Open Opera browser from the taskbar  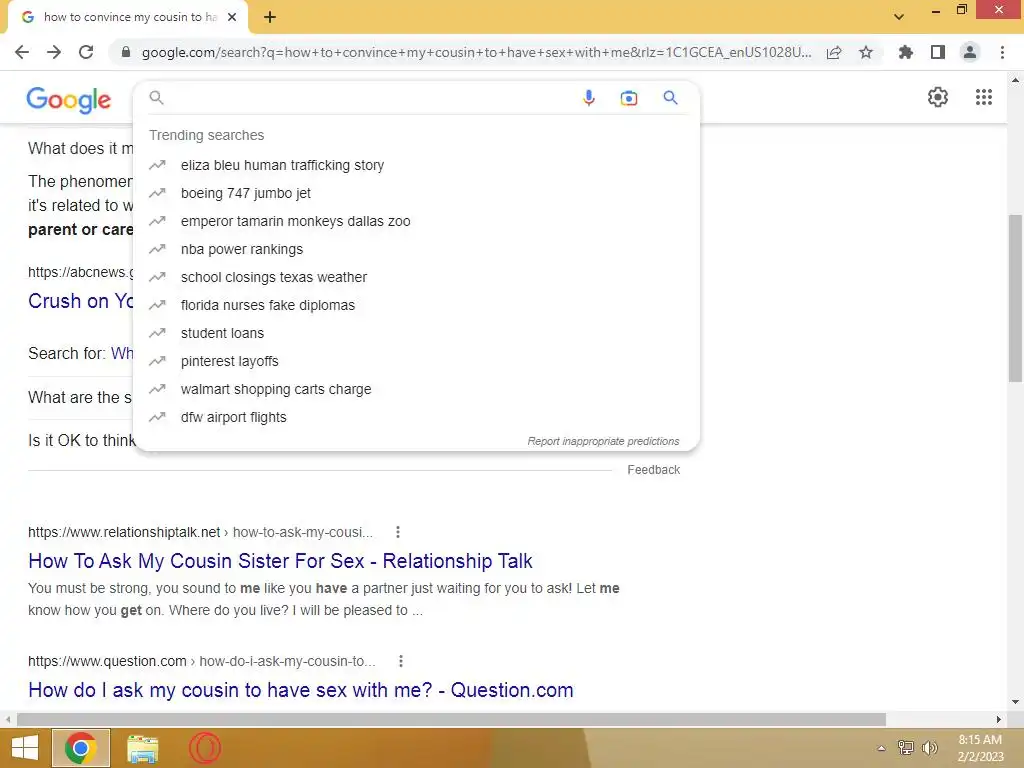click(x=205, y=748)
